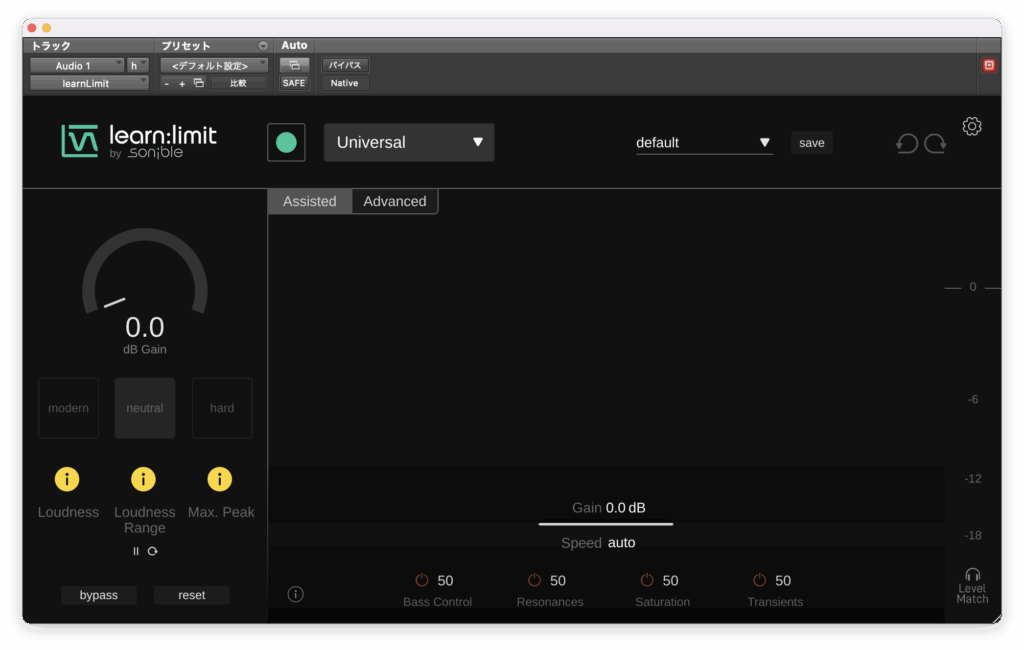This screenshot has height=650, width=1024.
Task: Open the learnLimit plugin selector
Action: (89, 83)
